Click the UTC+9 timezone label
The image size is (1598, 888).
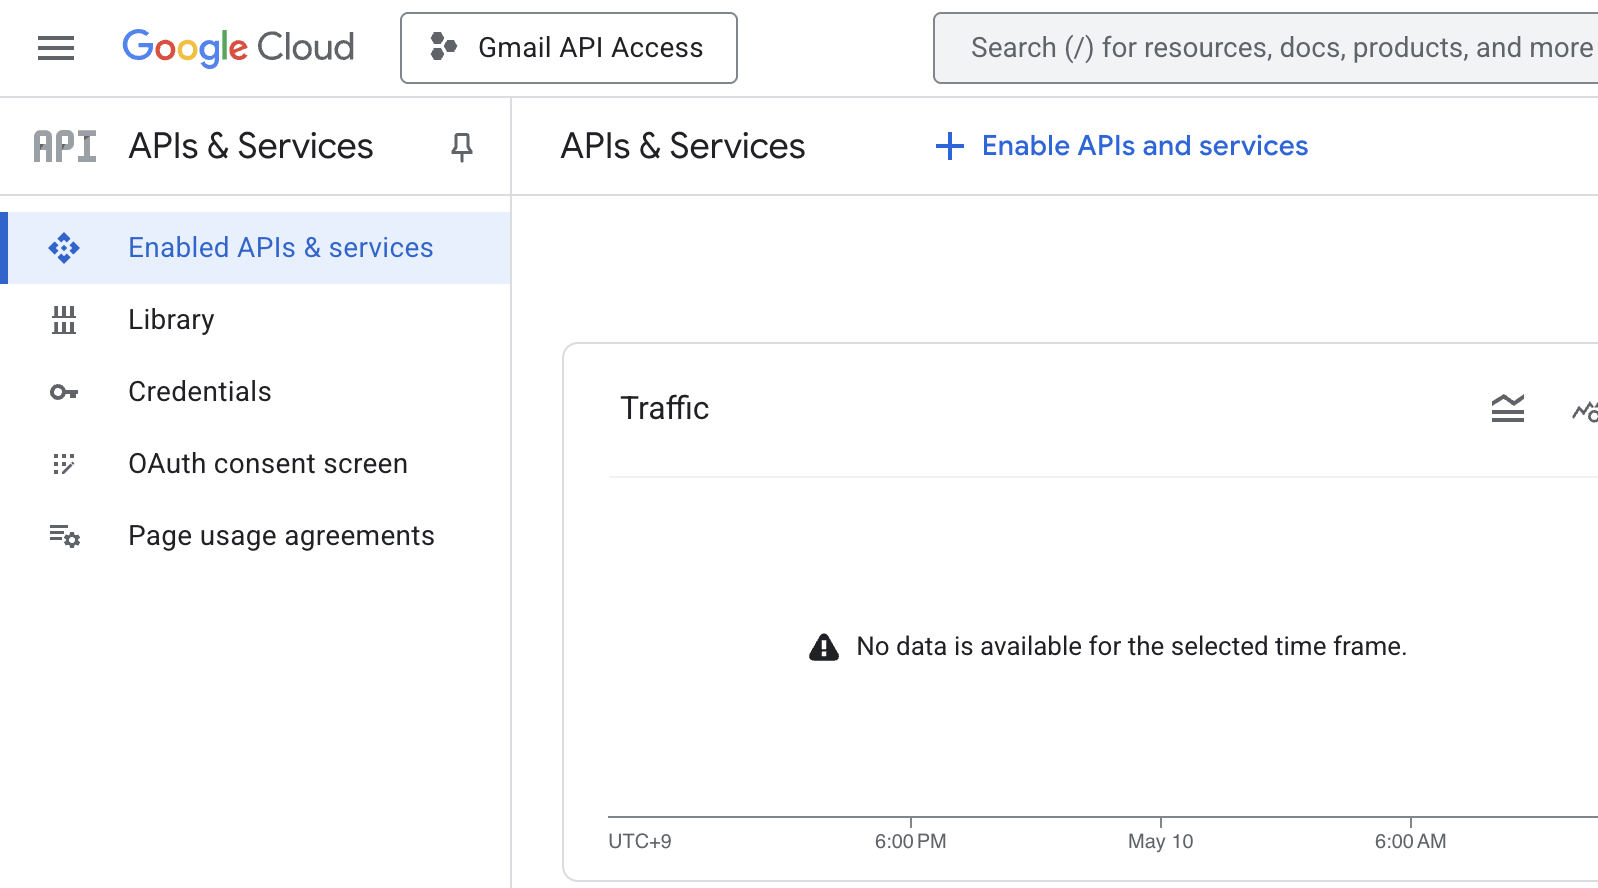pyautogui.click(x=640, y=841)
